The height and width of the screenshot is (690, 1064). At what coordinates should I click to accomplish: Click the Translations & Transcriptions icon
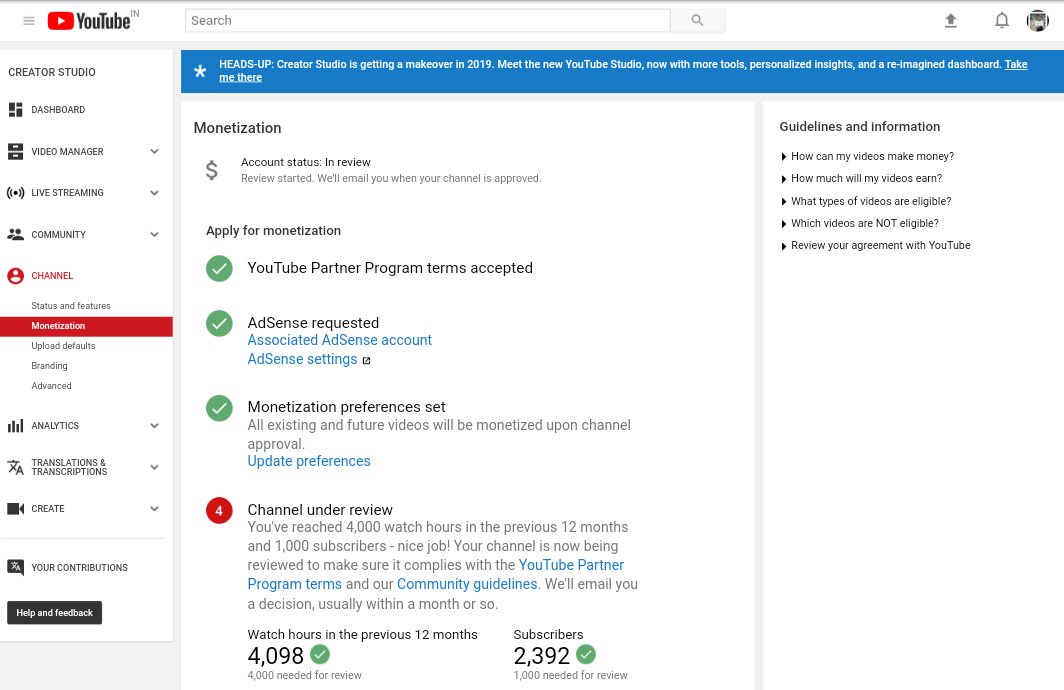coord(16,467)
